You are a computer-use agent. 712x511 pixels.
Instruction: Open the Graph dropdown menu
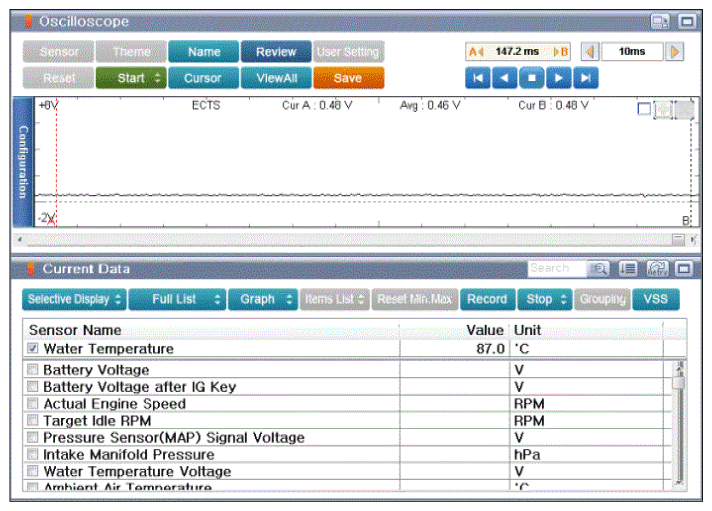(263, 299)
